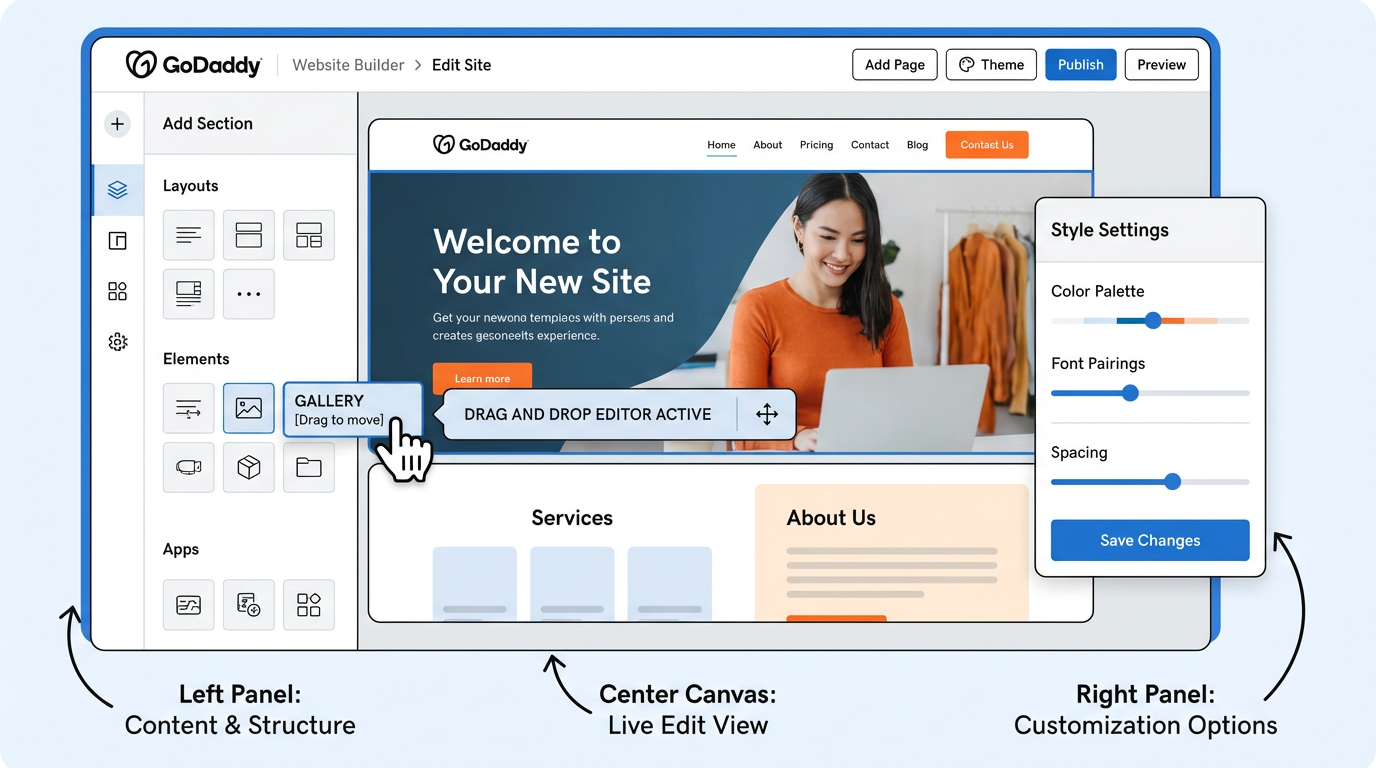The image size is (1376, 768).
Task: Open the Theme picker
Action: 991,64
